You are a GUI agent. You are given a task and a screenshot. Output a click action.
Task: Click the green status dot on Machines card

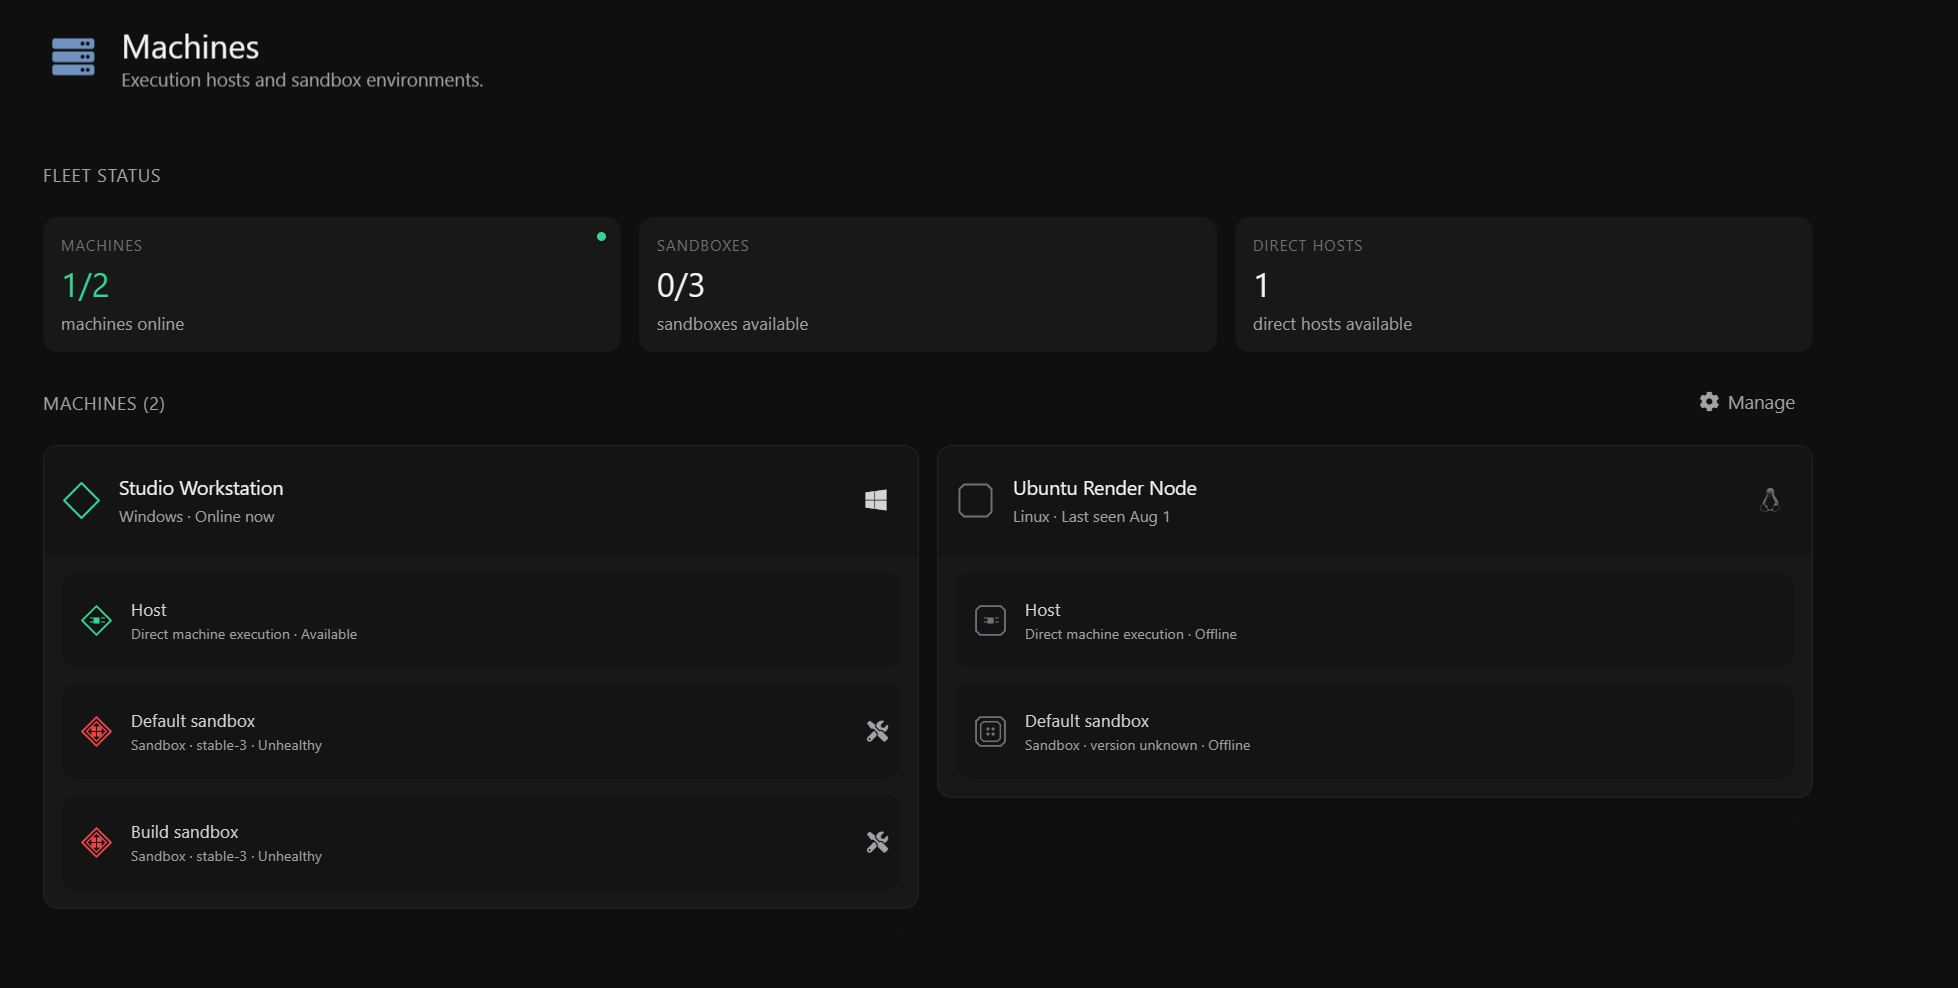(x=601, y=237)
